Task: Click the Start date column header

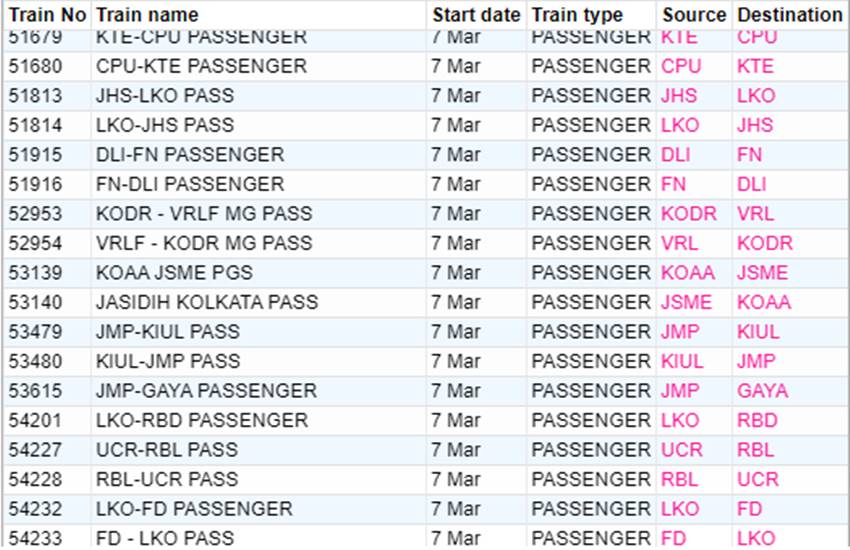Action: point(476,15)
